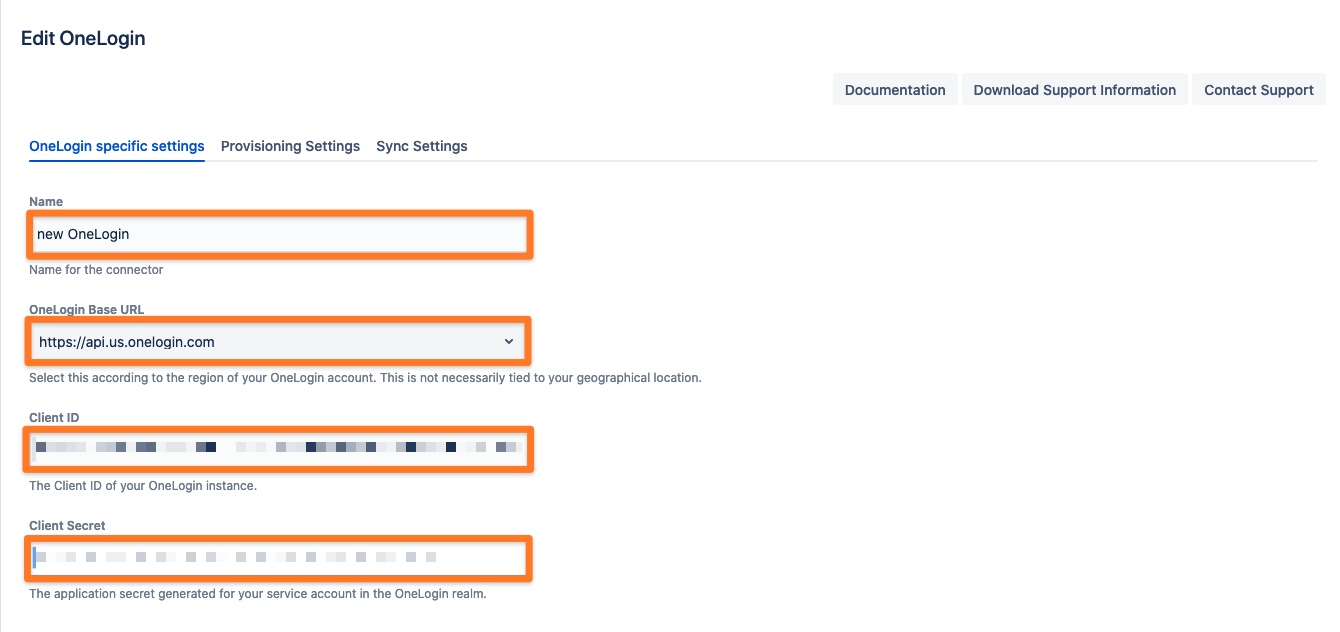1340x632 pixels.
Task: Click into the Client Secret field
Action: click(x=279, y=557)
